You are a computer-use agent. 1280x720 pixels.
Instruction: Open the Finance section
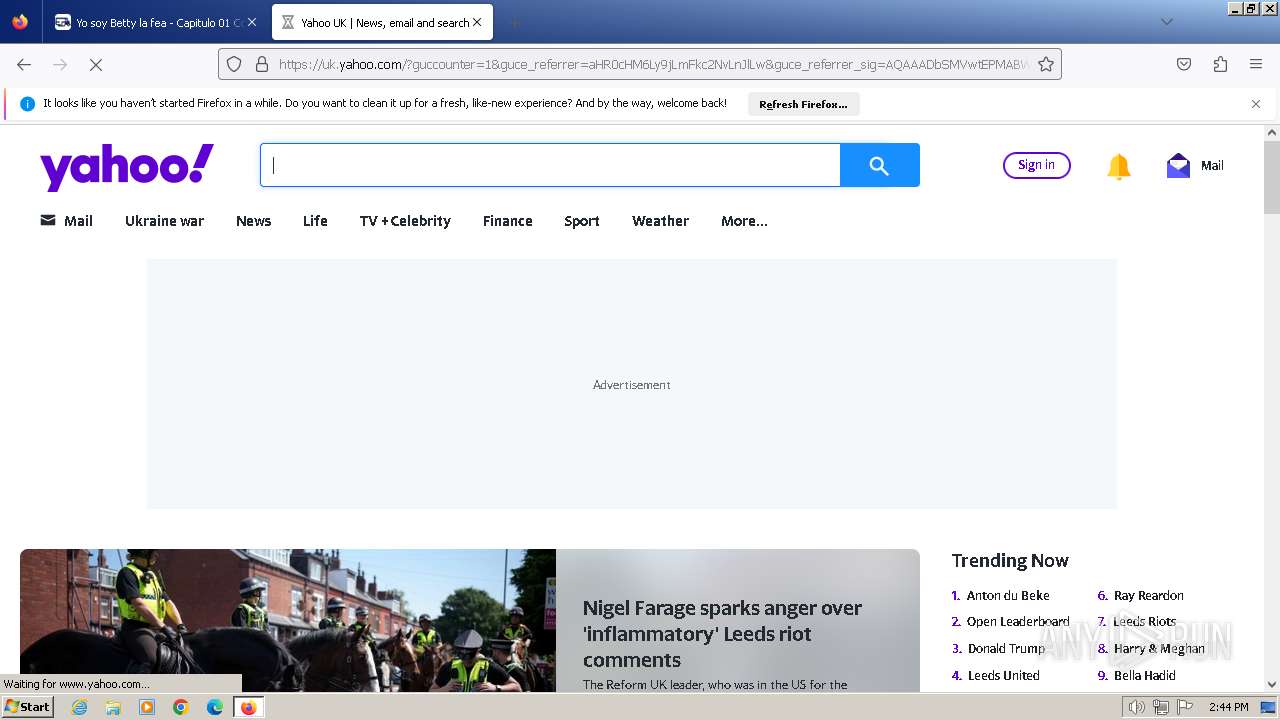507,221
